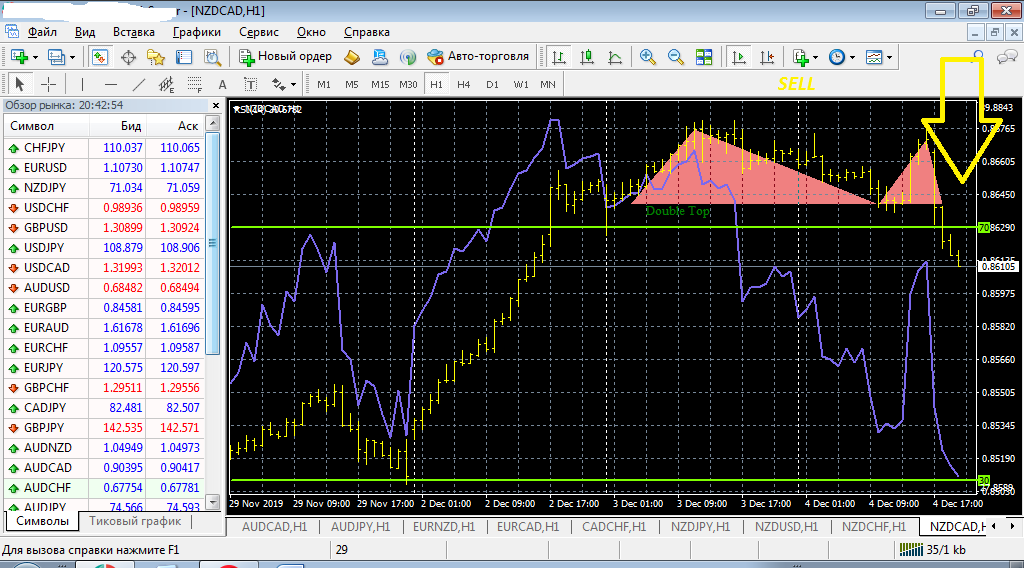Open the Сервис menu

[259, 32]
